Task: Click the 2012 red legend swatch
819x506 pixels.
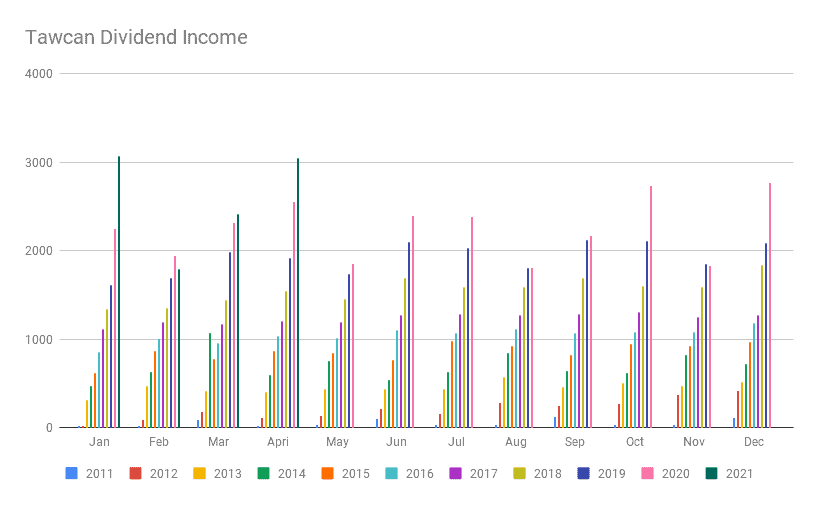Action: (135, 473)
